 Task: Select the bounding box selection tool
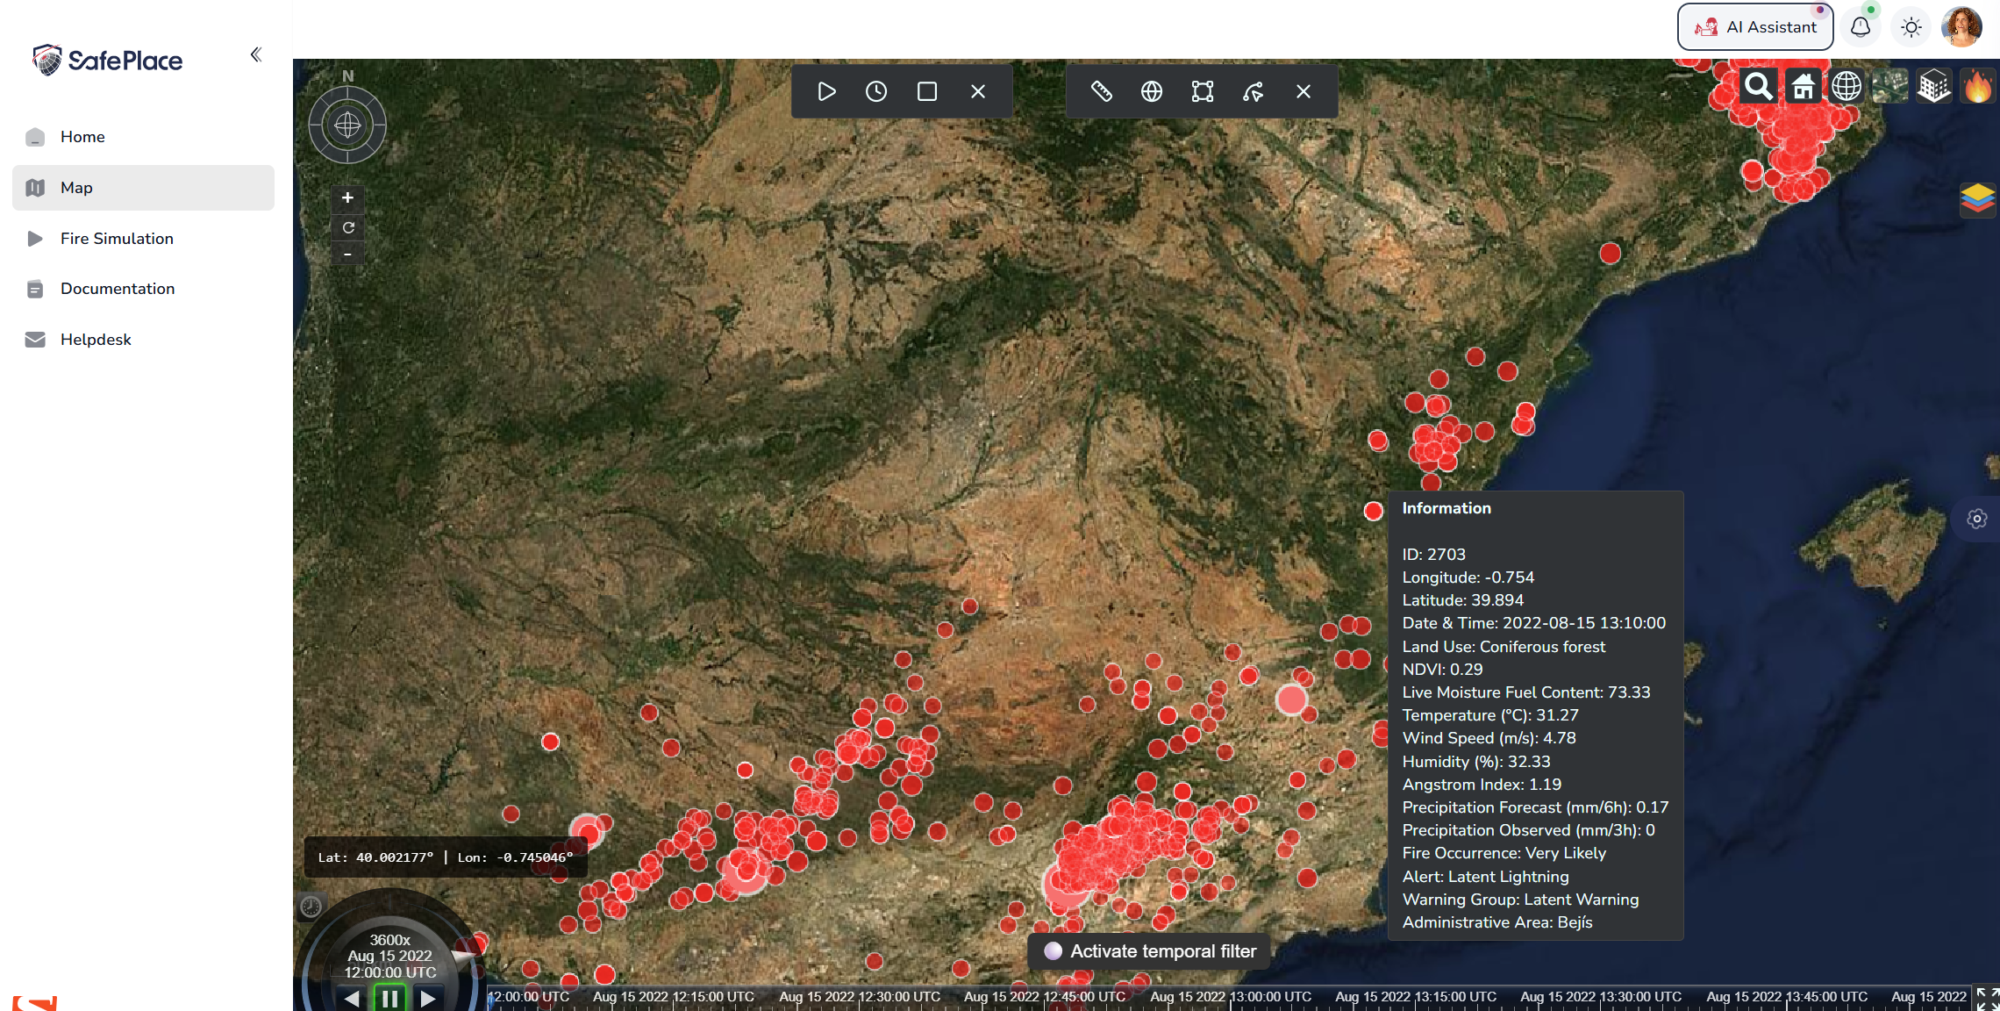1202,92
